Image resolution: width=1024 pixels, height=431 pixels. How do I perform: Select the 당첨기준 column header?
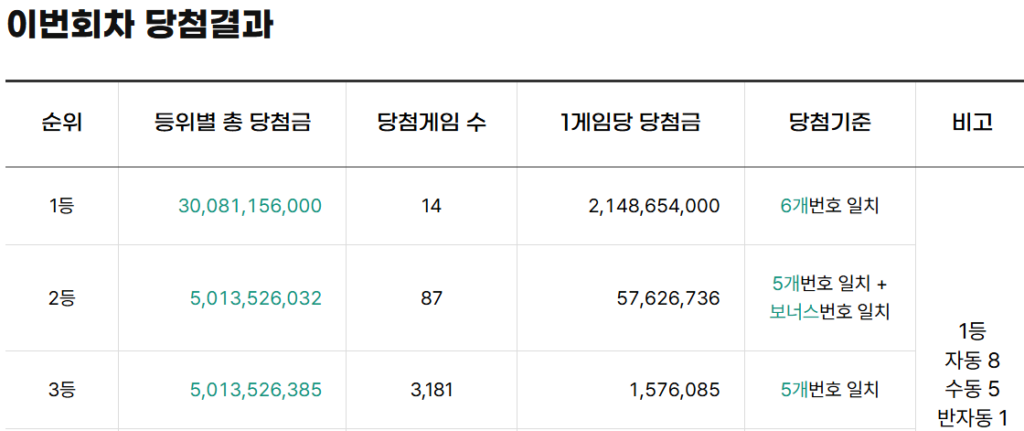coord(829,124)
